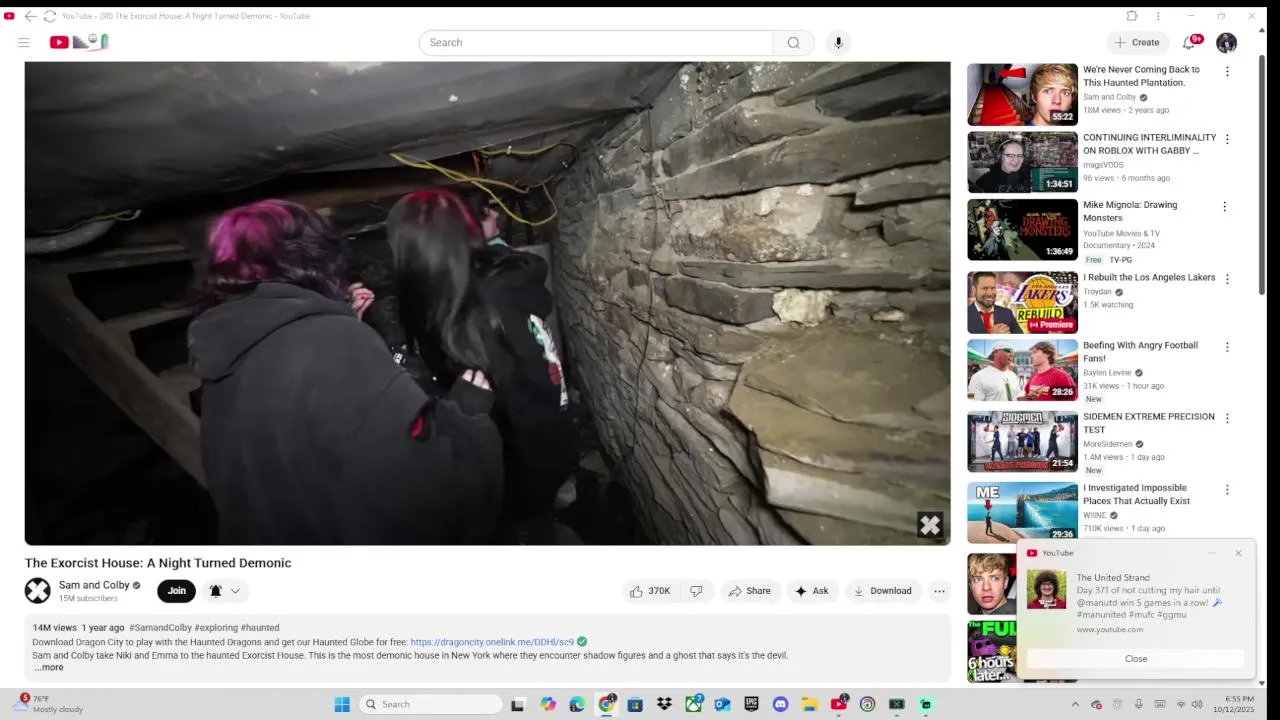Reload the page with refresh icon
The height and width of the screenshot is (720, 1280).
click(49, 16)
